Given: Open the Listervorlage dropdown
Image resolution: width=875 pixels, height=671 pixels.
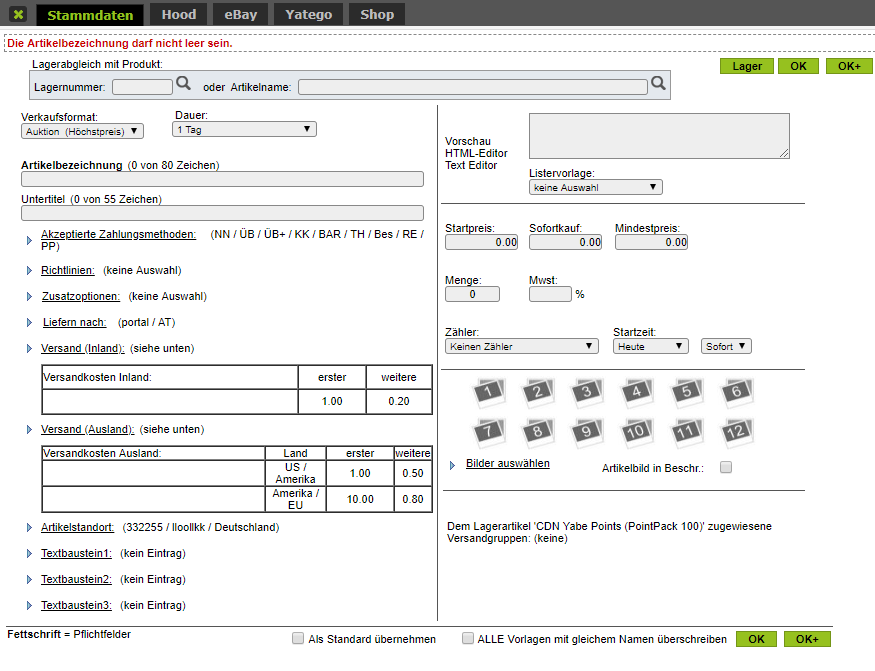Looking at the screenshot, I should (595, 188).
